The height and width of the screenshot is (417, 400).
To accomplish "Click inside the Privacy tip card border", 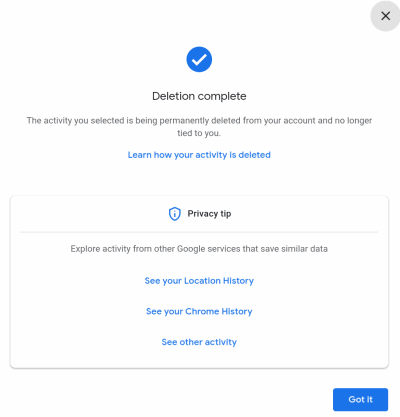I will [x=199, y=282].
